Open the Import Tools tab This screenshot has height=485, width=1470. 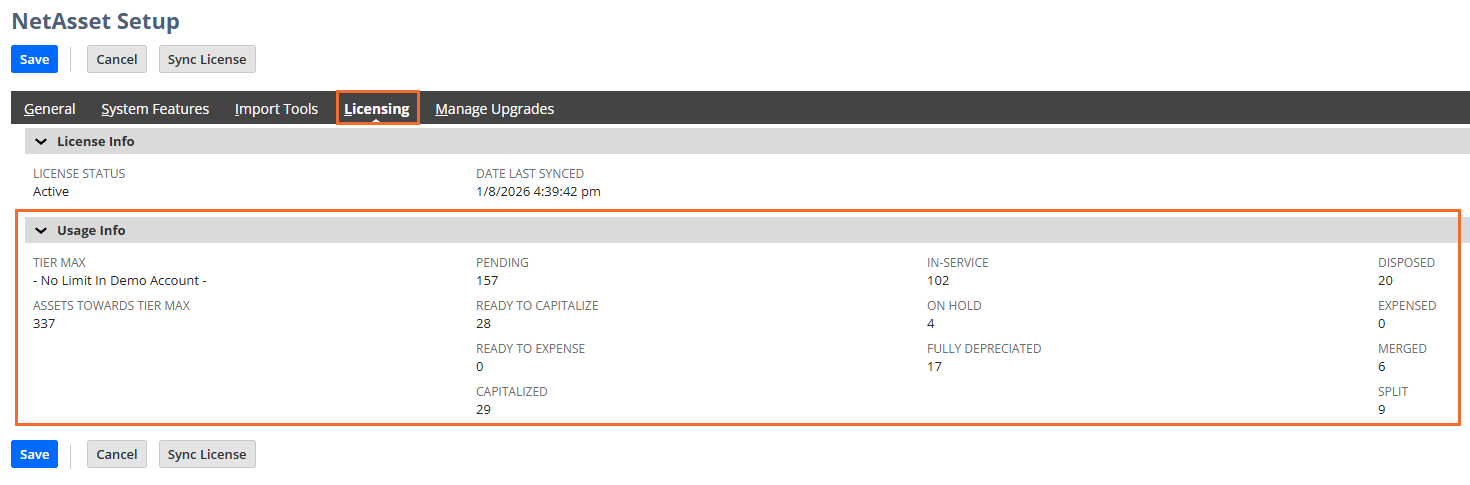[x=276, y=109]
